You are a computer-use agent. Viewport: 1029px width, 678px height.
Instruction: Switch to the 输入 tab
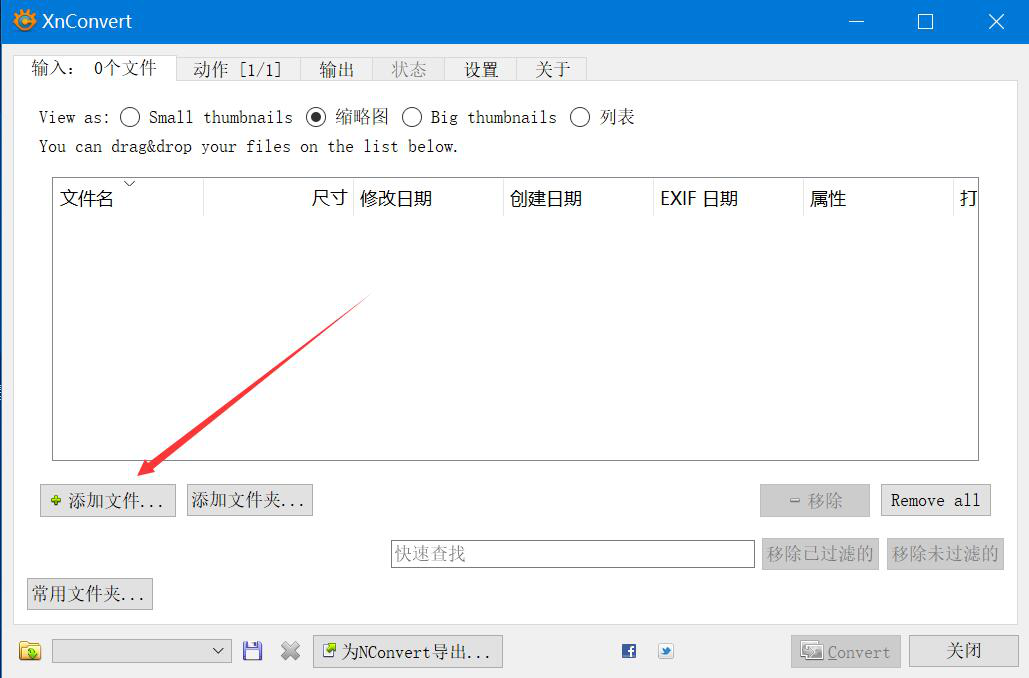94,68
